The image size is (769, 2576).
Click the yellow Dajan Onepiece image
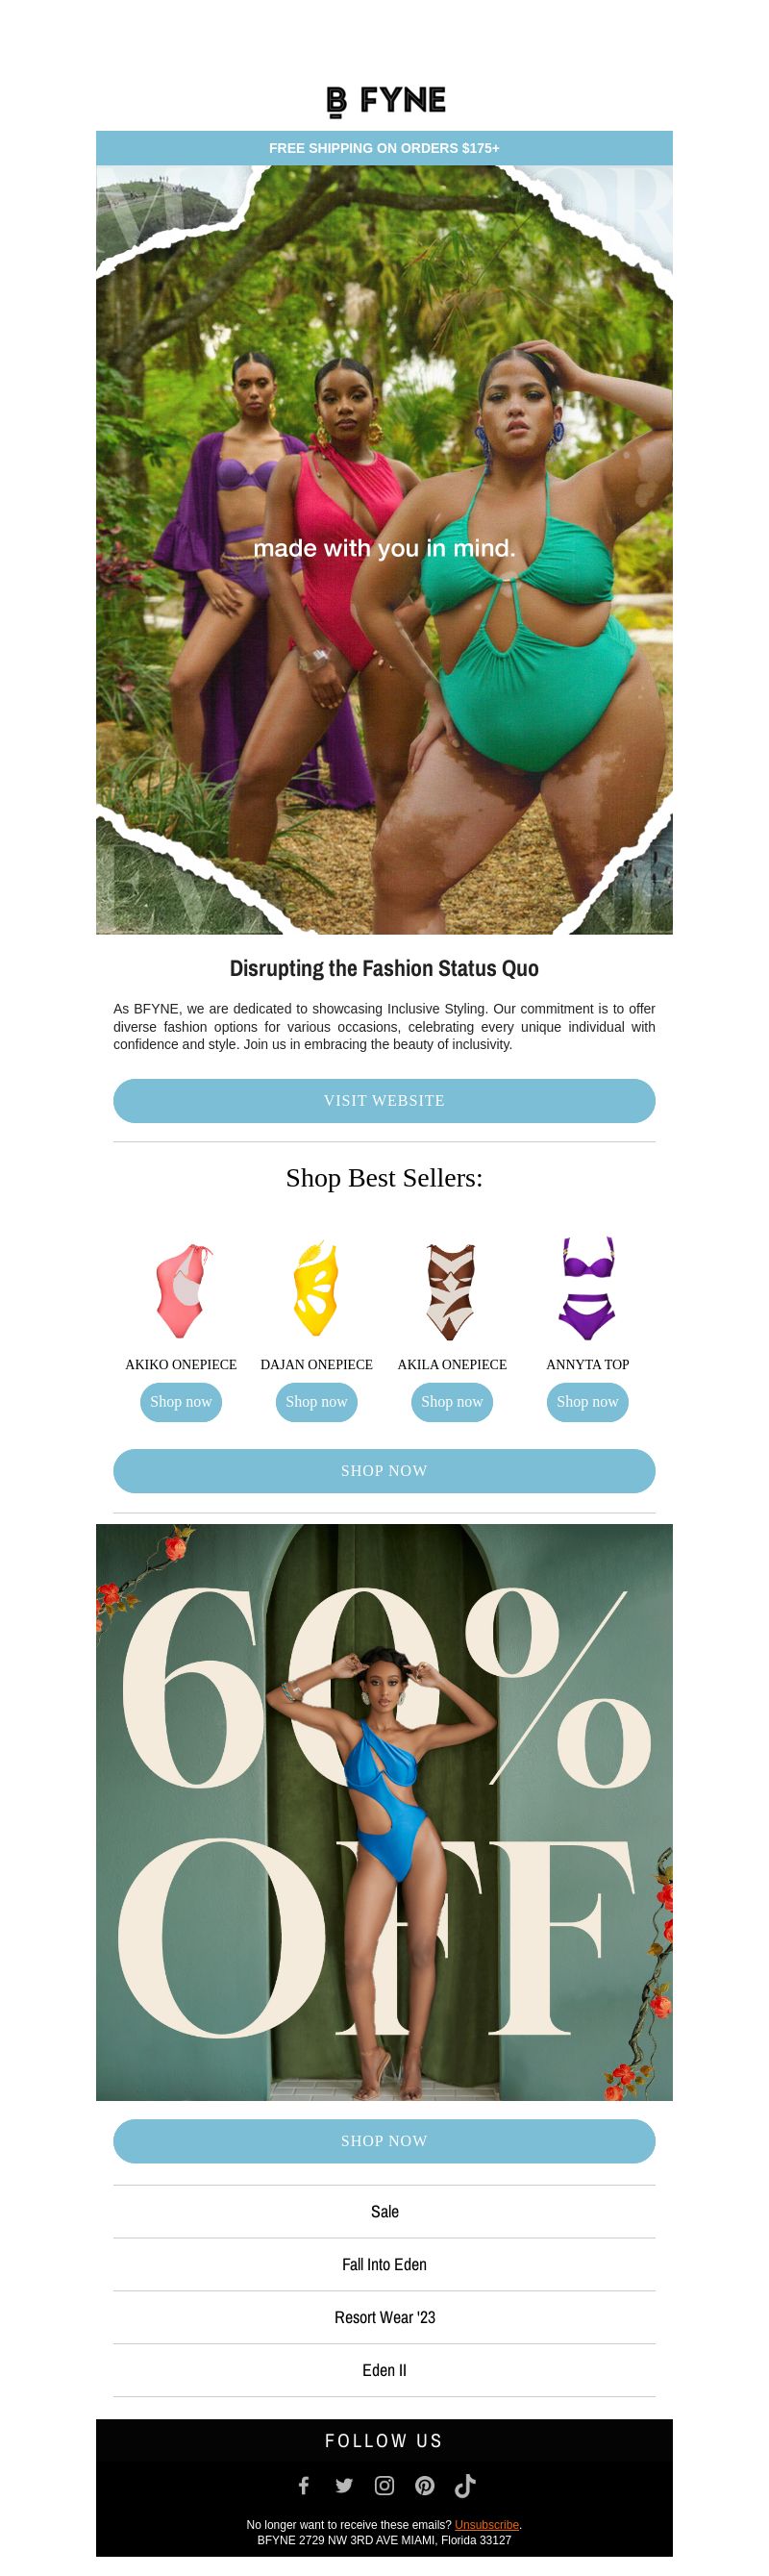click(x=316, y=1289)
